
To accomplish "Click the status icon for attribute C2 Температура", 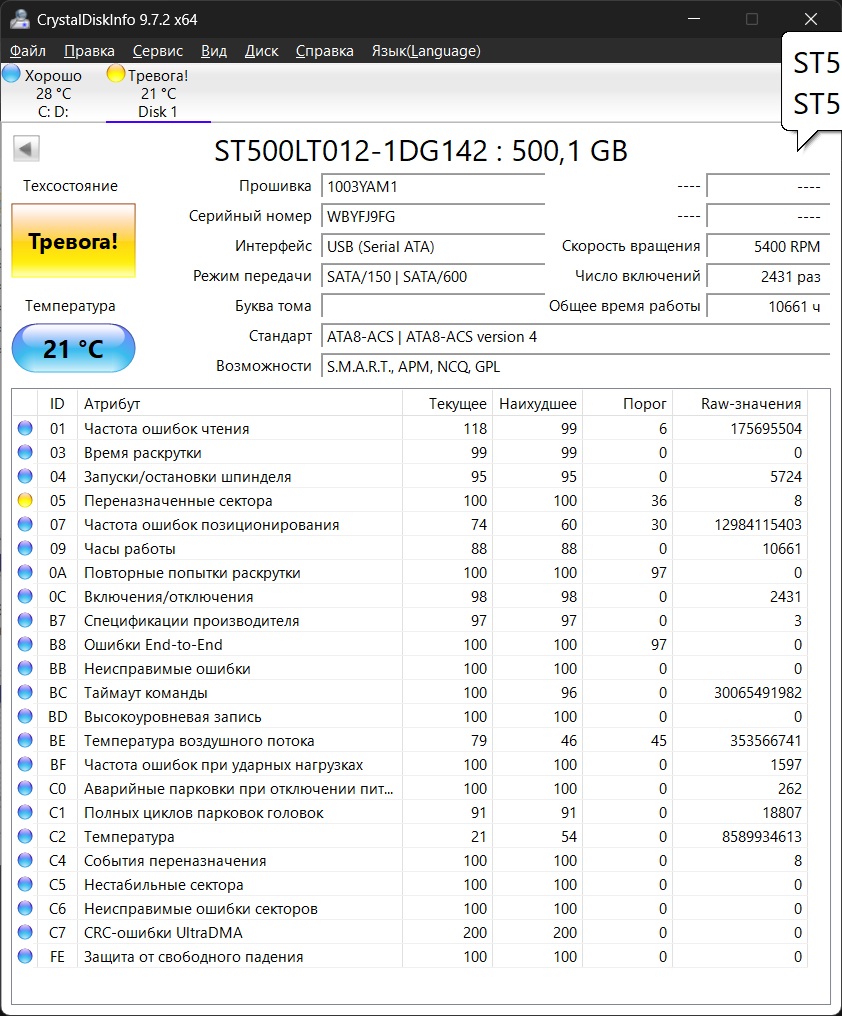I will click(x=25, y=836).
